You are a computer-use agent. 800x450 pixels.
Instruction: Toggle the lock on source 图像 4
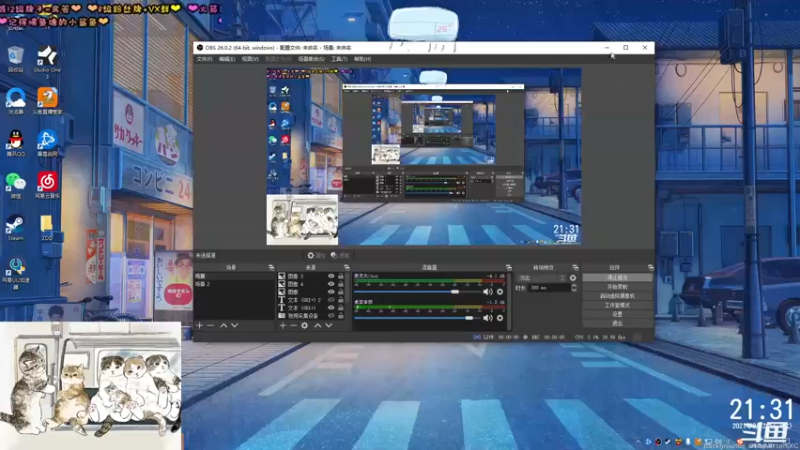(341, 284)
